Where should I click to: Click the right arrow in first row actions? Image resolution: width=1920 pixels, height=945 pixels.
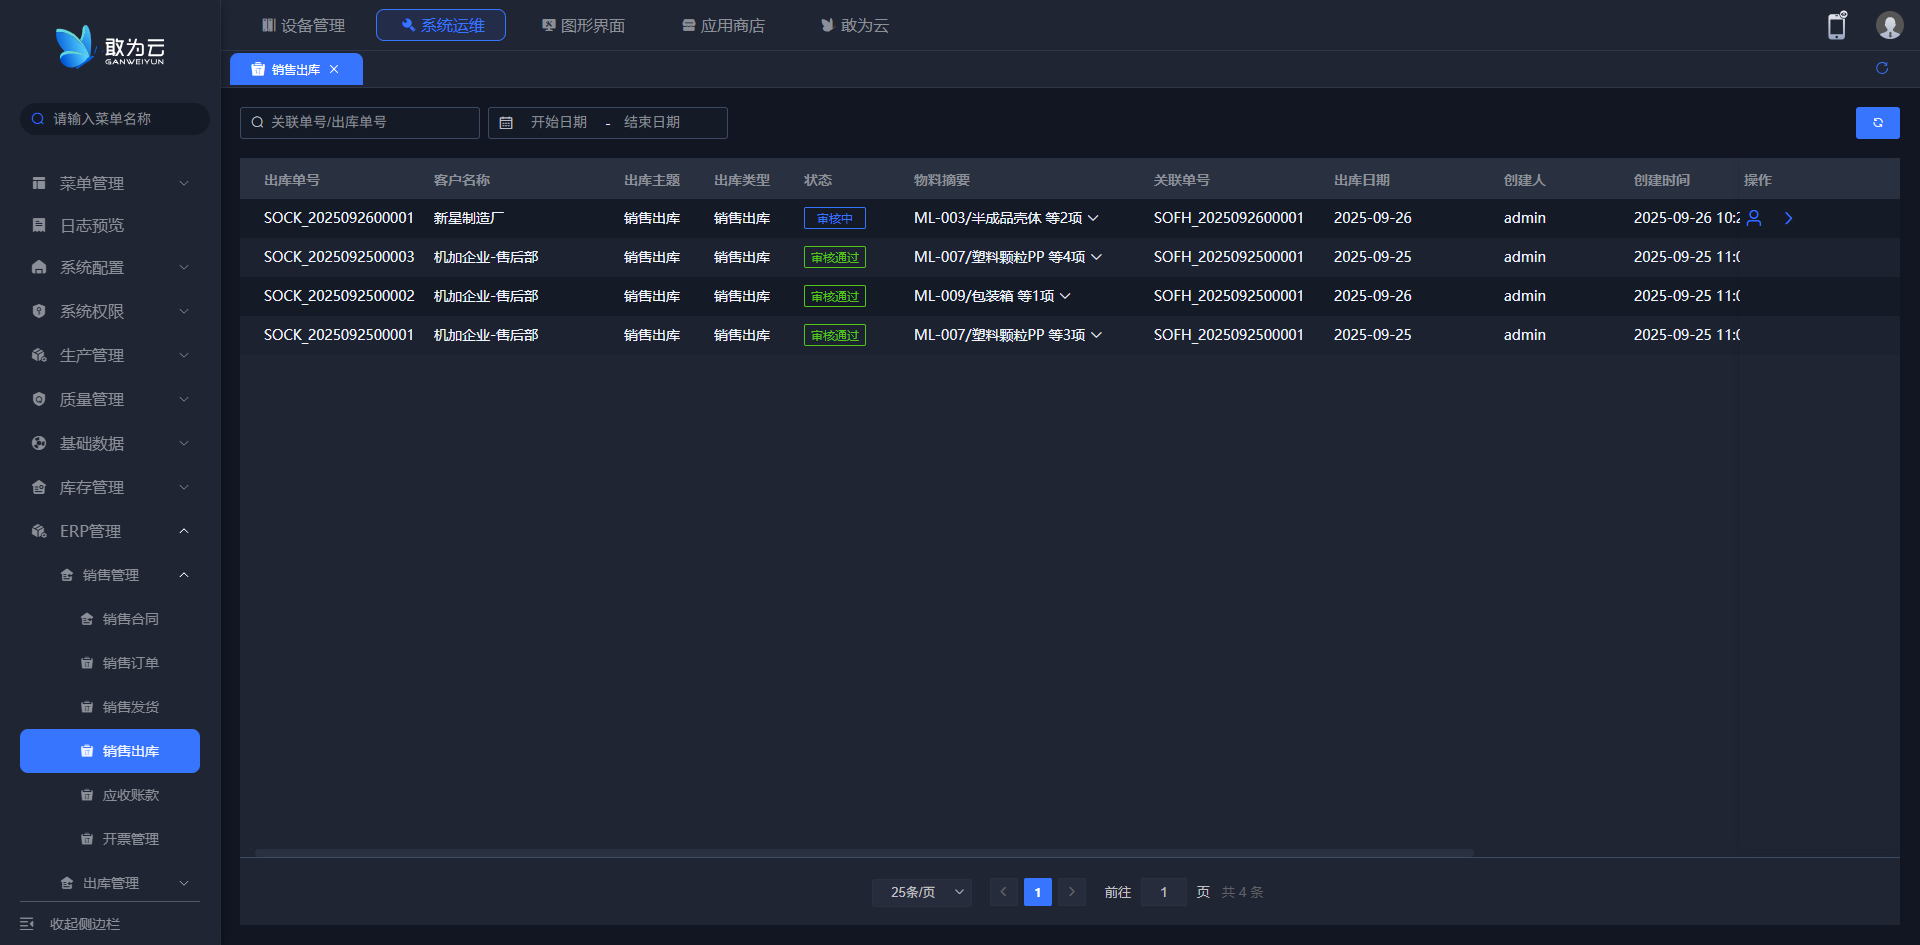click(1788, 218)
